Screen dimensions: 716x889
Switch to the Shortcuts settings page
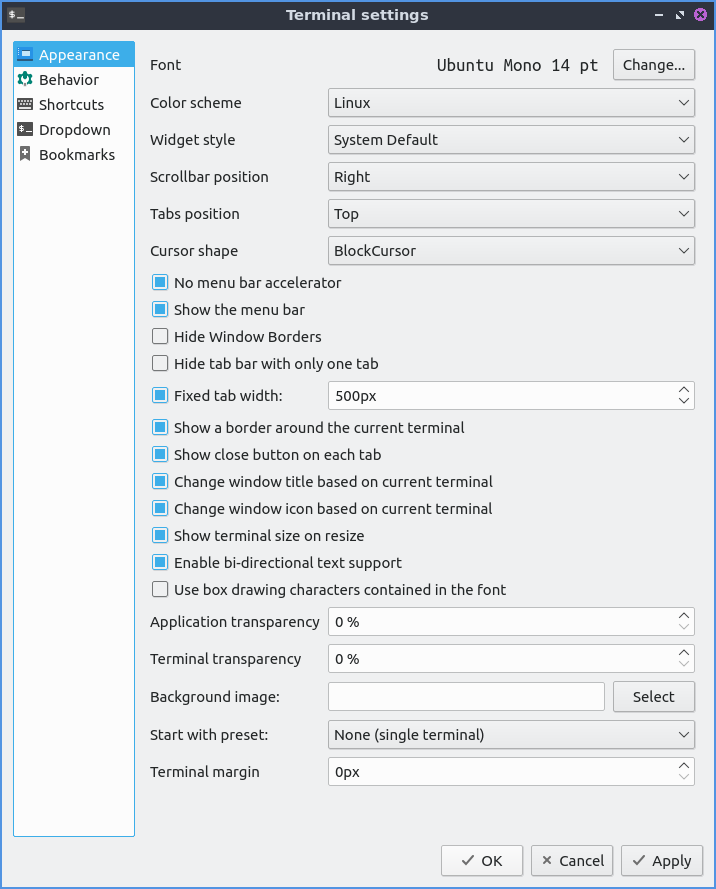pyautogui.click(x=71, y=105)
